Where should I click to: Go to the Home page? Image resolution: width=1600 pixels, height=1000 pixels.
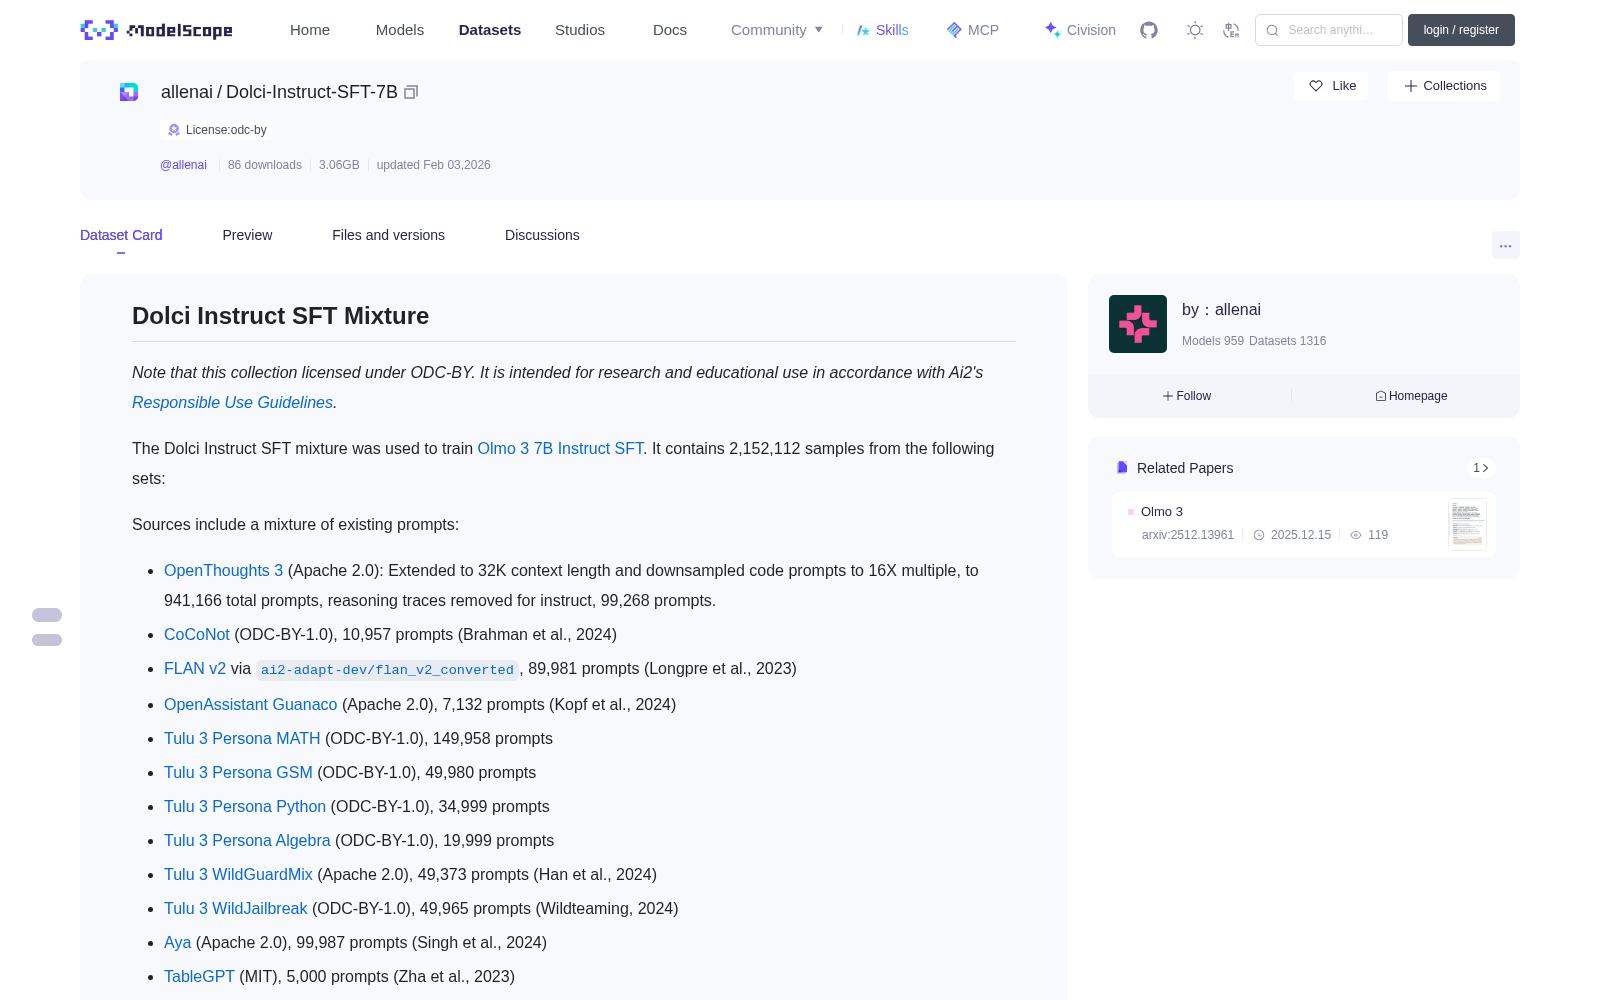310,30
